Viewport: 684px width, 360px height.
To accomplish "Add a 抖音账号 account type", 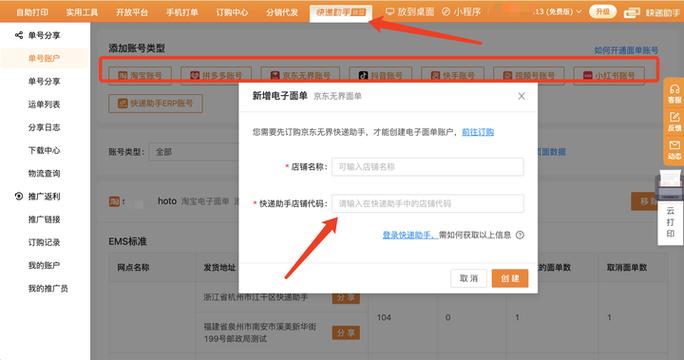I will (x=380, y=75).
